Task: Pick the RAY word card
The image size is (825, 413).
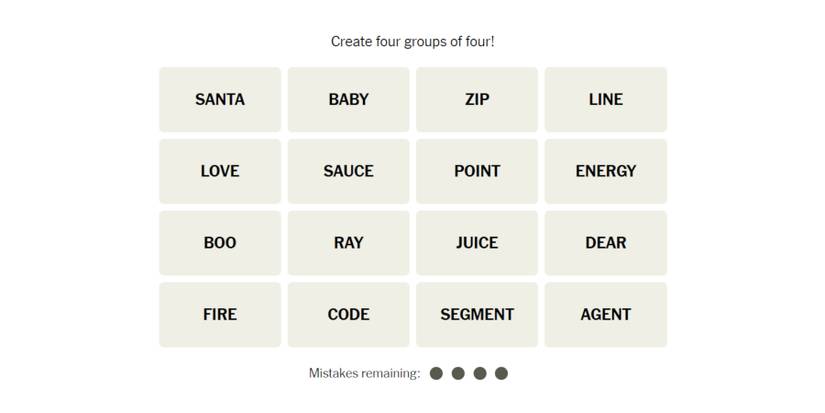Action: [348, 243]
